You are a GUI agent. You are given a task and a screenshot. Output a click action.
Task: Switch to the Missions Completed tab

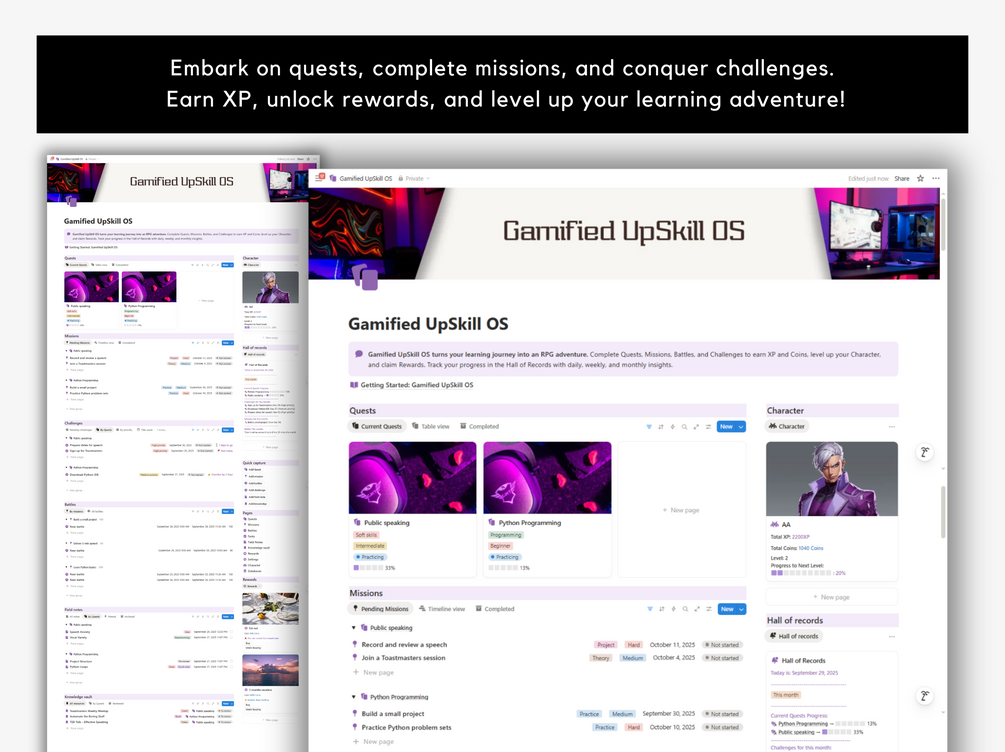pyautogui.click(x=495, y=609)
